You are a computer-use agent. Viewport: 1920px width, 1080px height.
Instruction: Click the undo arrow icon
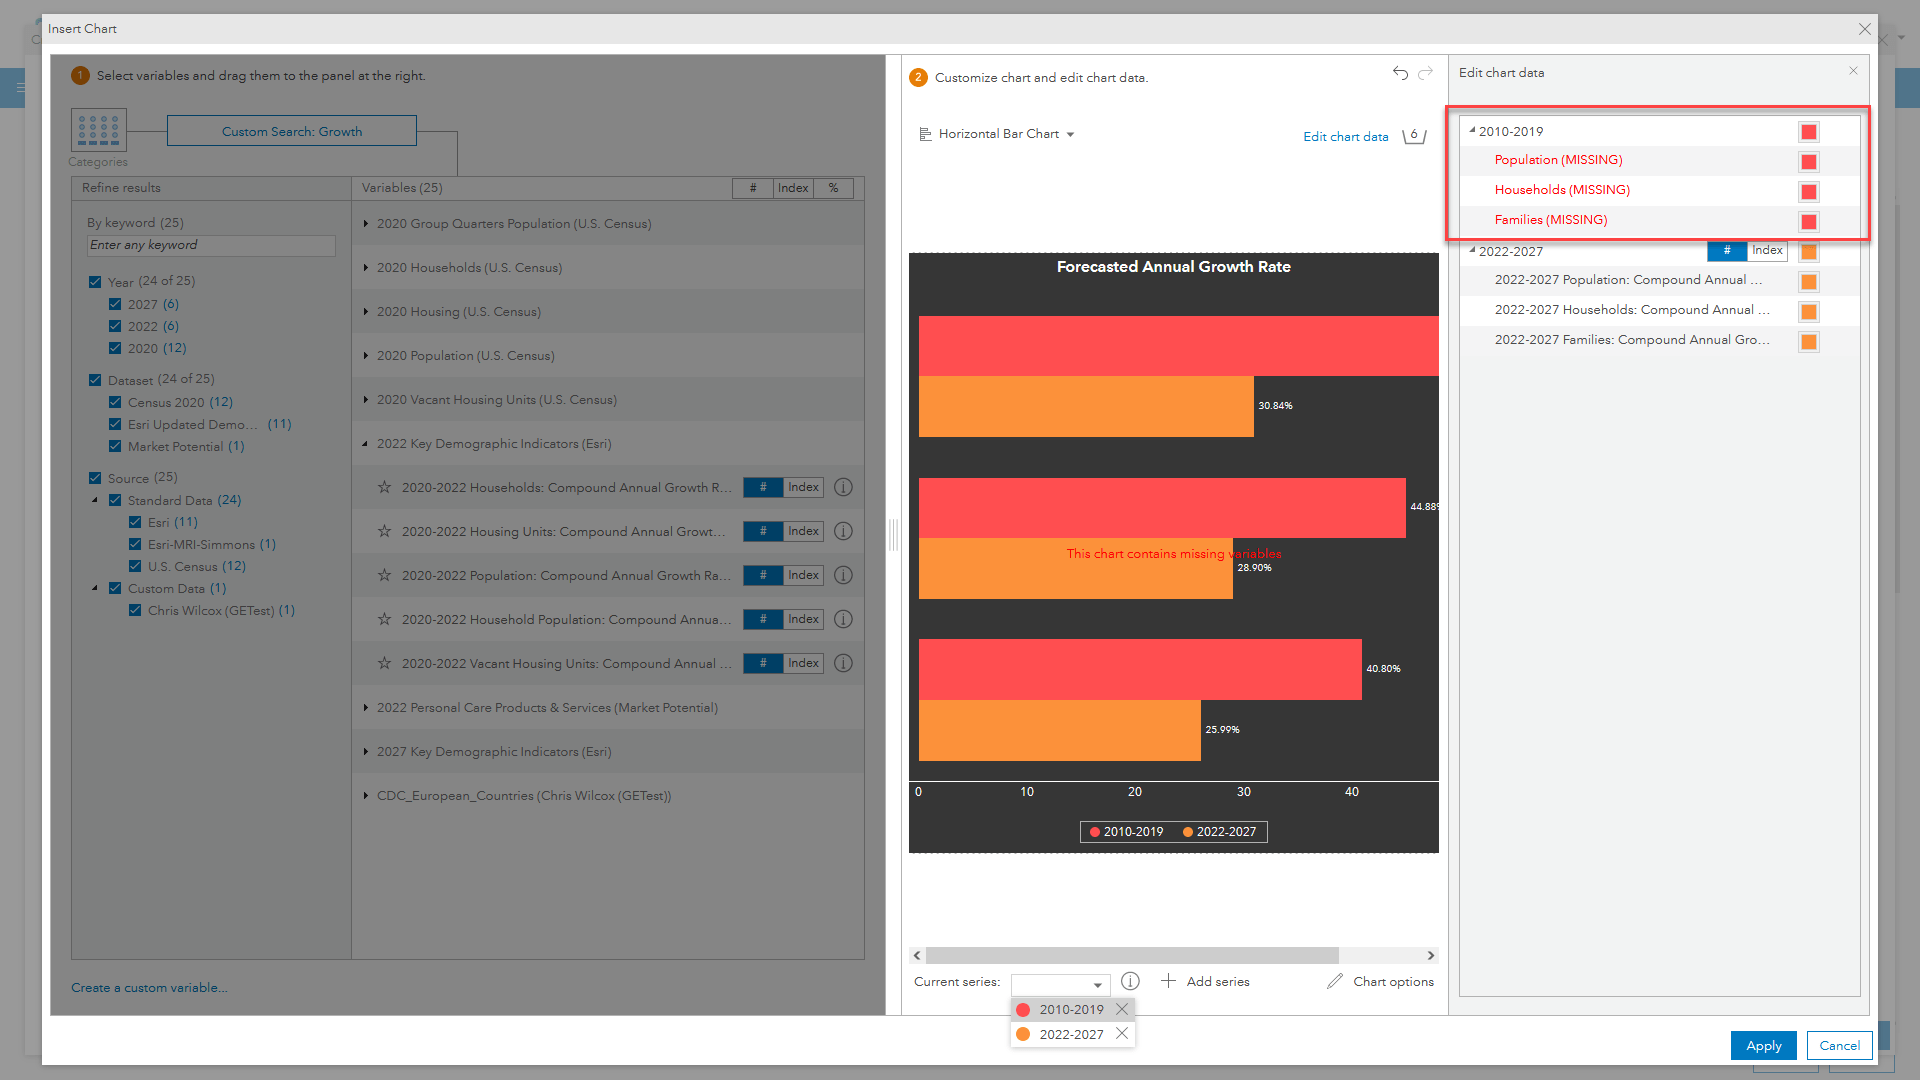point(1400,73)
